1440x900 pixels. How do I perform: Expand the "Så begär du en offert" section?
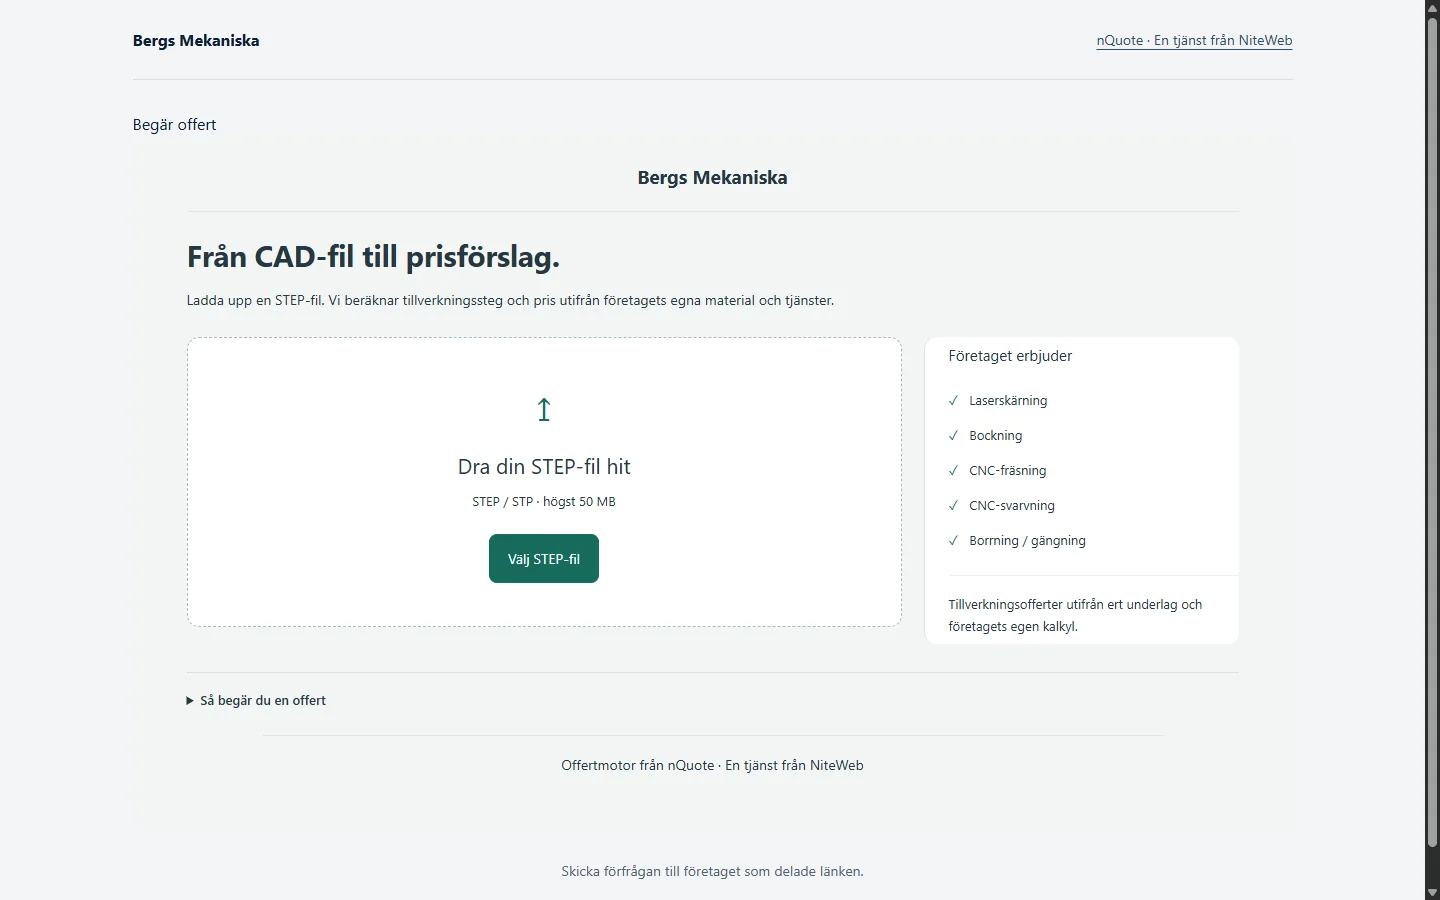point(256,701)
